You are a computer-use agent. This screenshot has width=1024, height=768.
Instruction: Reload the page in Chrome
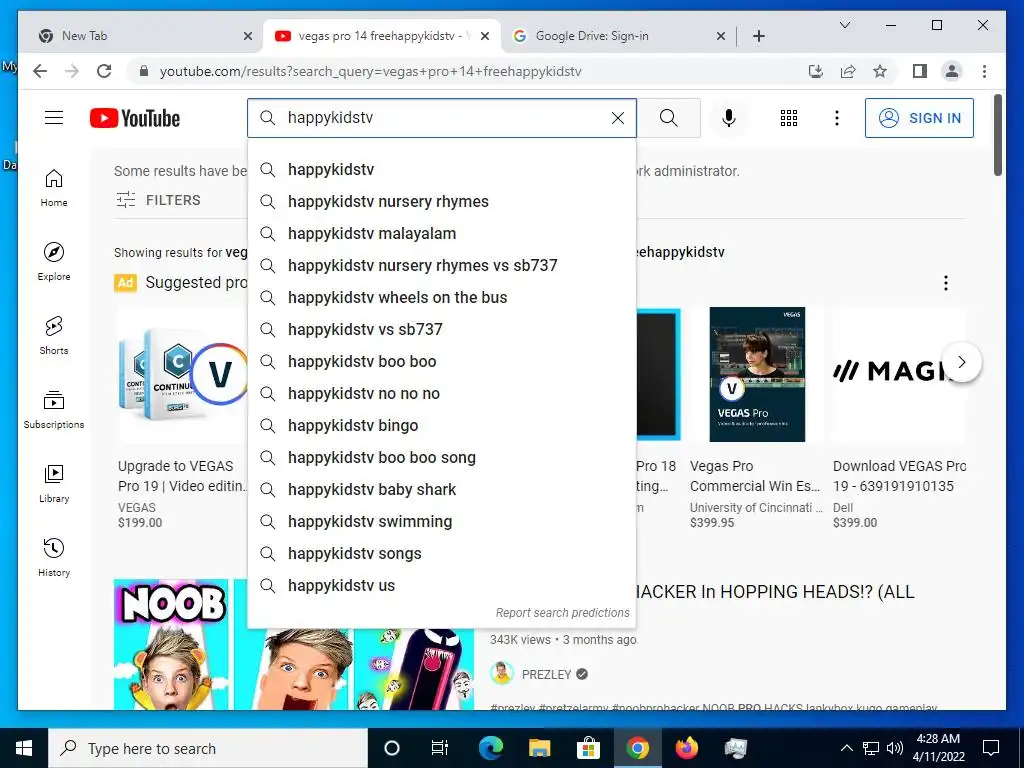coord(104,71)
